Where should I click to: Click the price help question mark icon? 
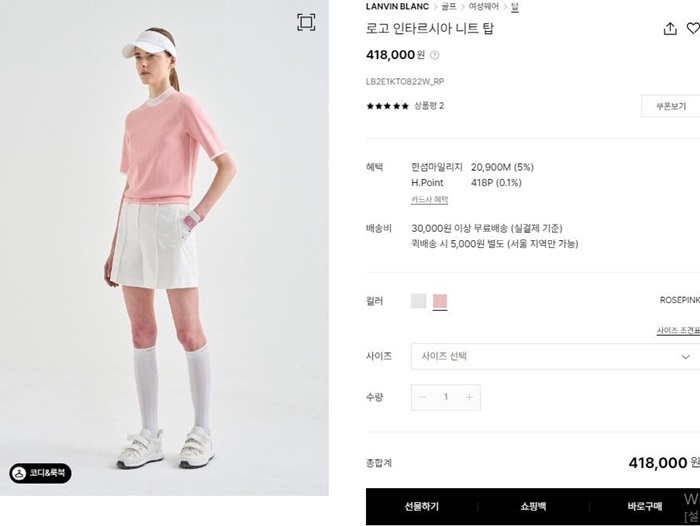click(x=434, y=55)
